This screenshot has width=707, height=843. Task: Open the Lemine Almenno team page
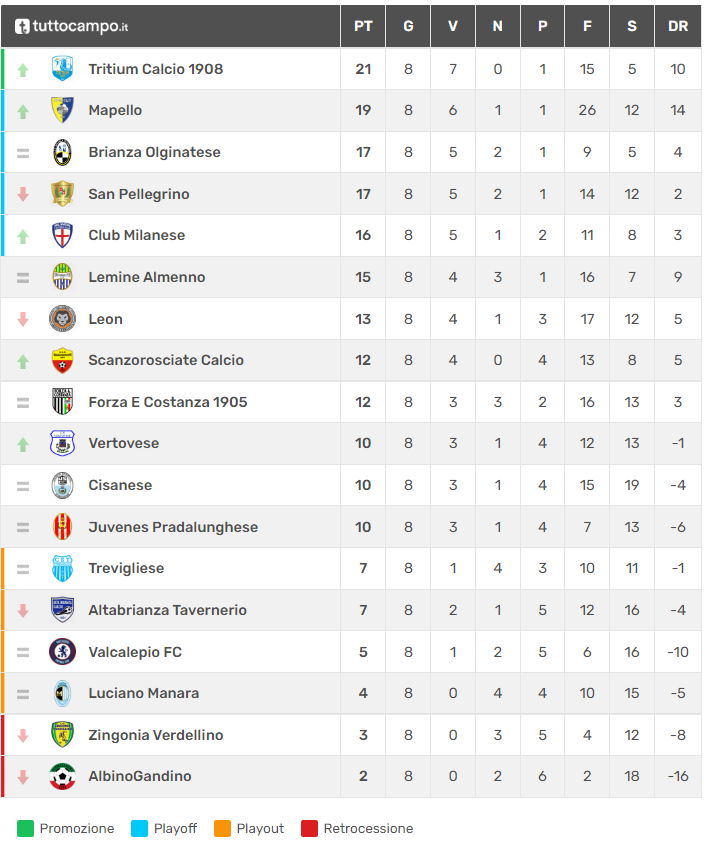[146, 277]
